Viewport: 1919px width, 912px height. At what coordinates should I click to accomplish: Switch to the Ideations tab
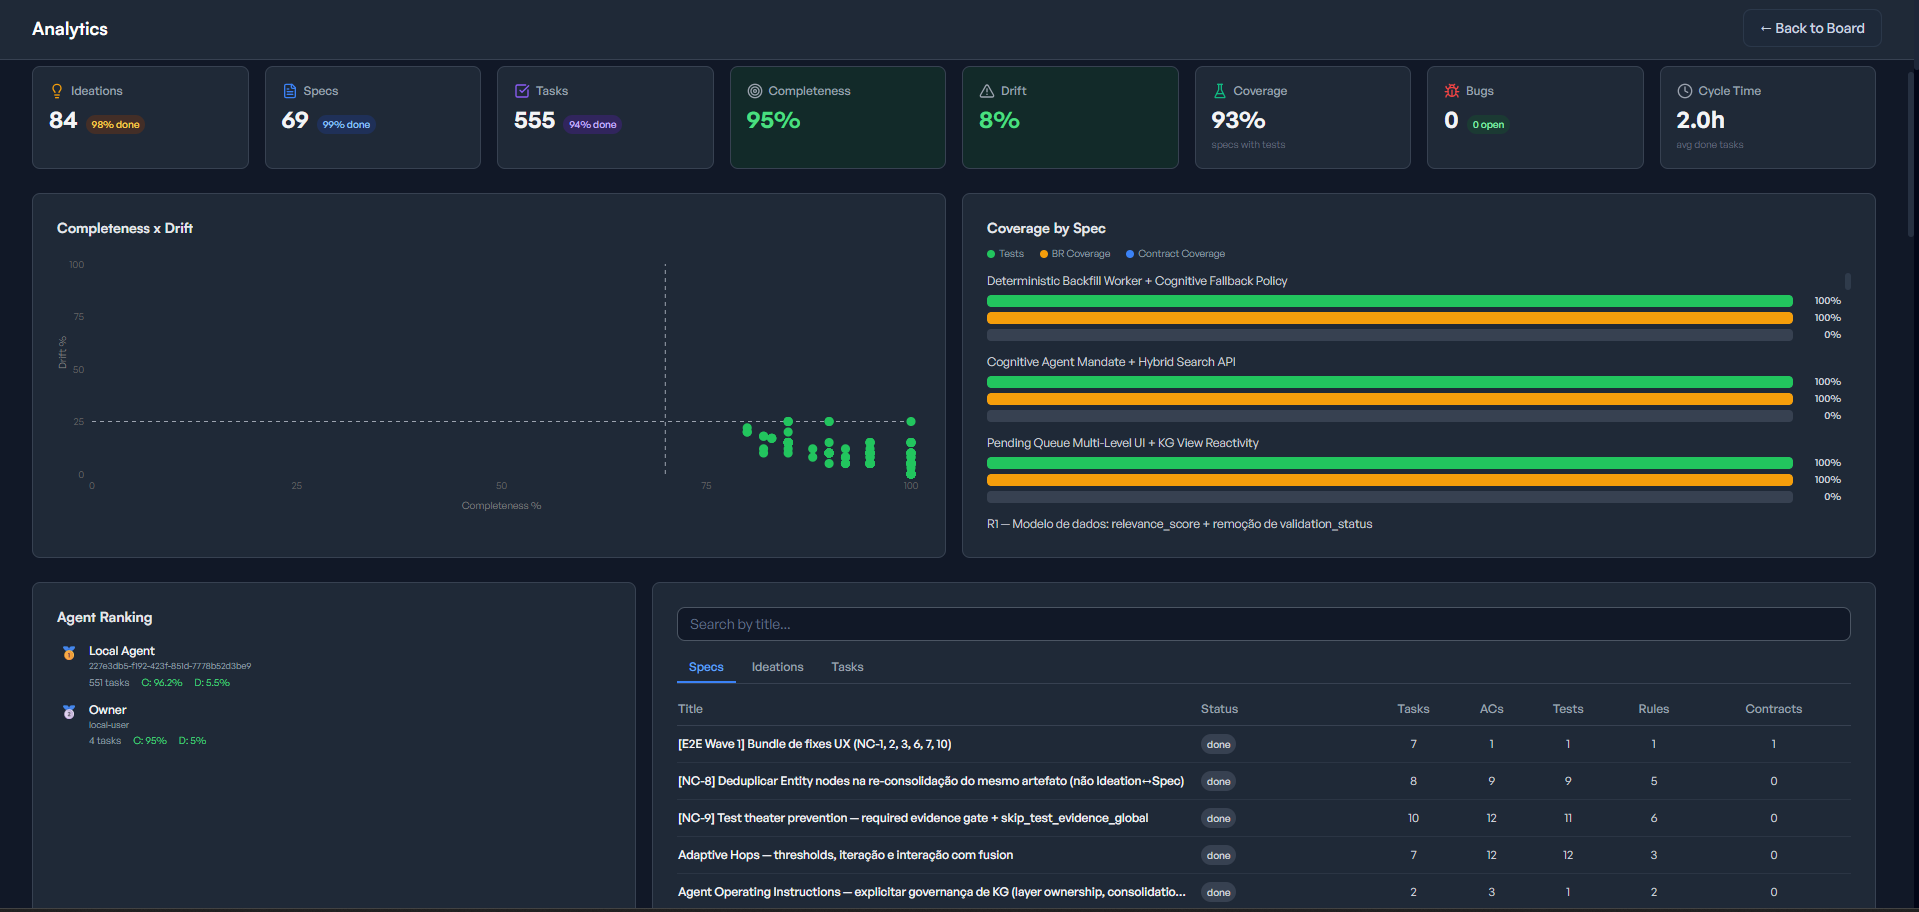[777, 667]
